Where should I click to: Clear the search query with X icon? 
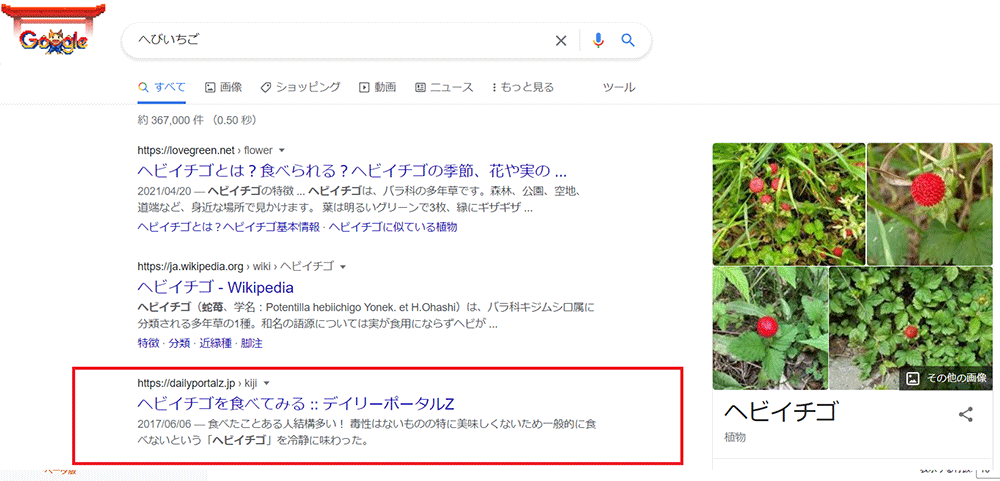pyautogui.click(x=561, y=41)
